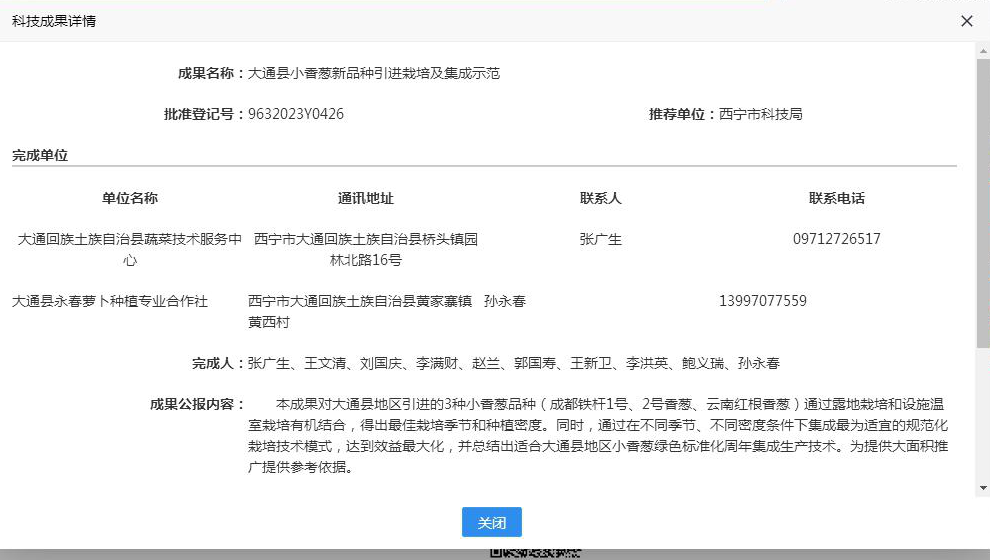Image resolution: width=990 pixels, height=560 pixels.
Task: Click contact 张广生 in the table
Action: [x=601, y=239]
